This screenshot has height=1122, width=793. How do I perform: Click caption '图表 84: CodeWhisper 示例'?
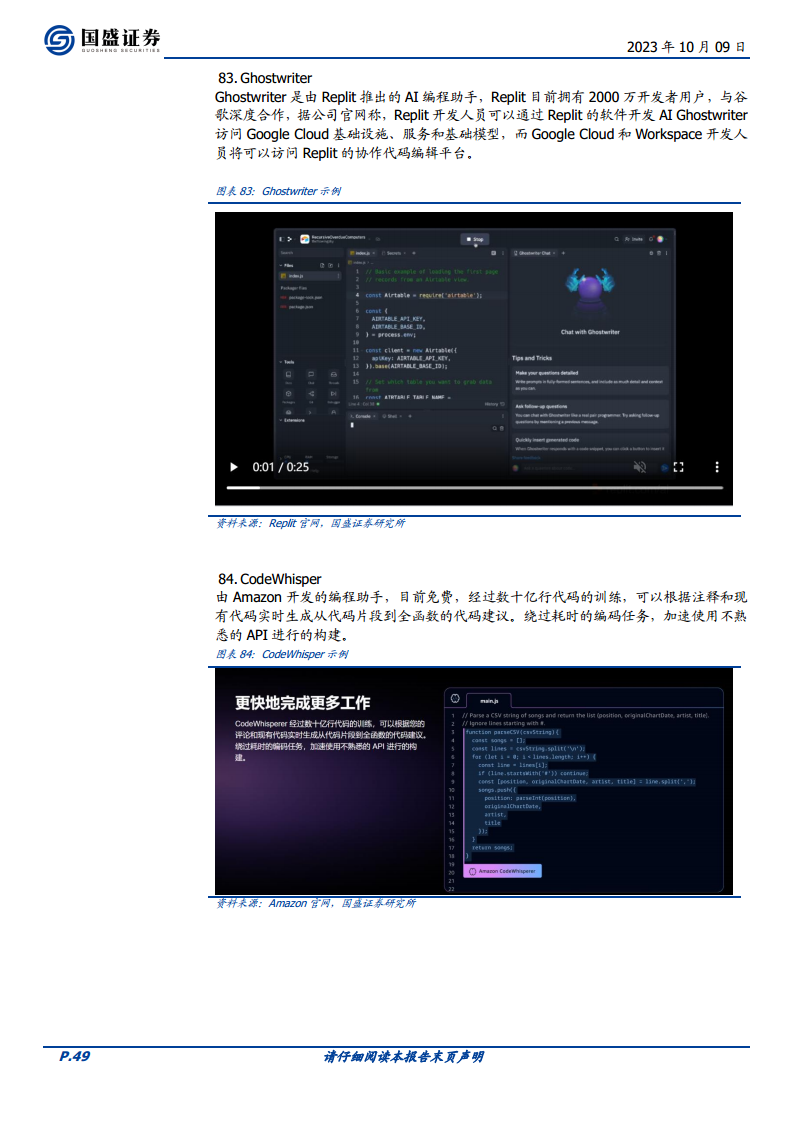click(x=282, y=654)
